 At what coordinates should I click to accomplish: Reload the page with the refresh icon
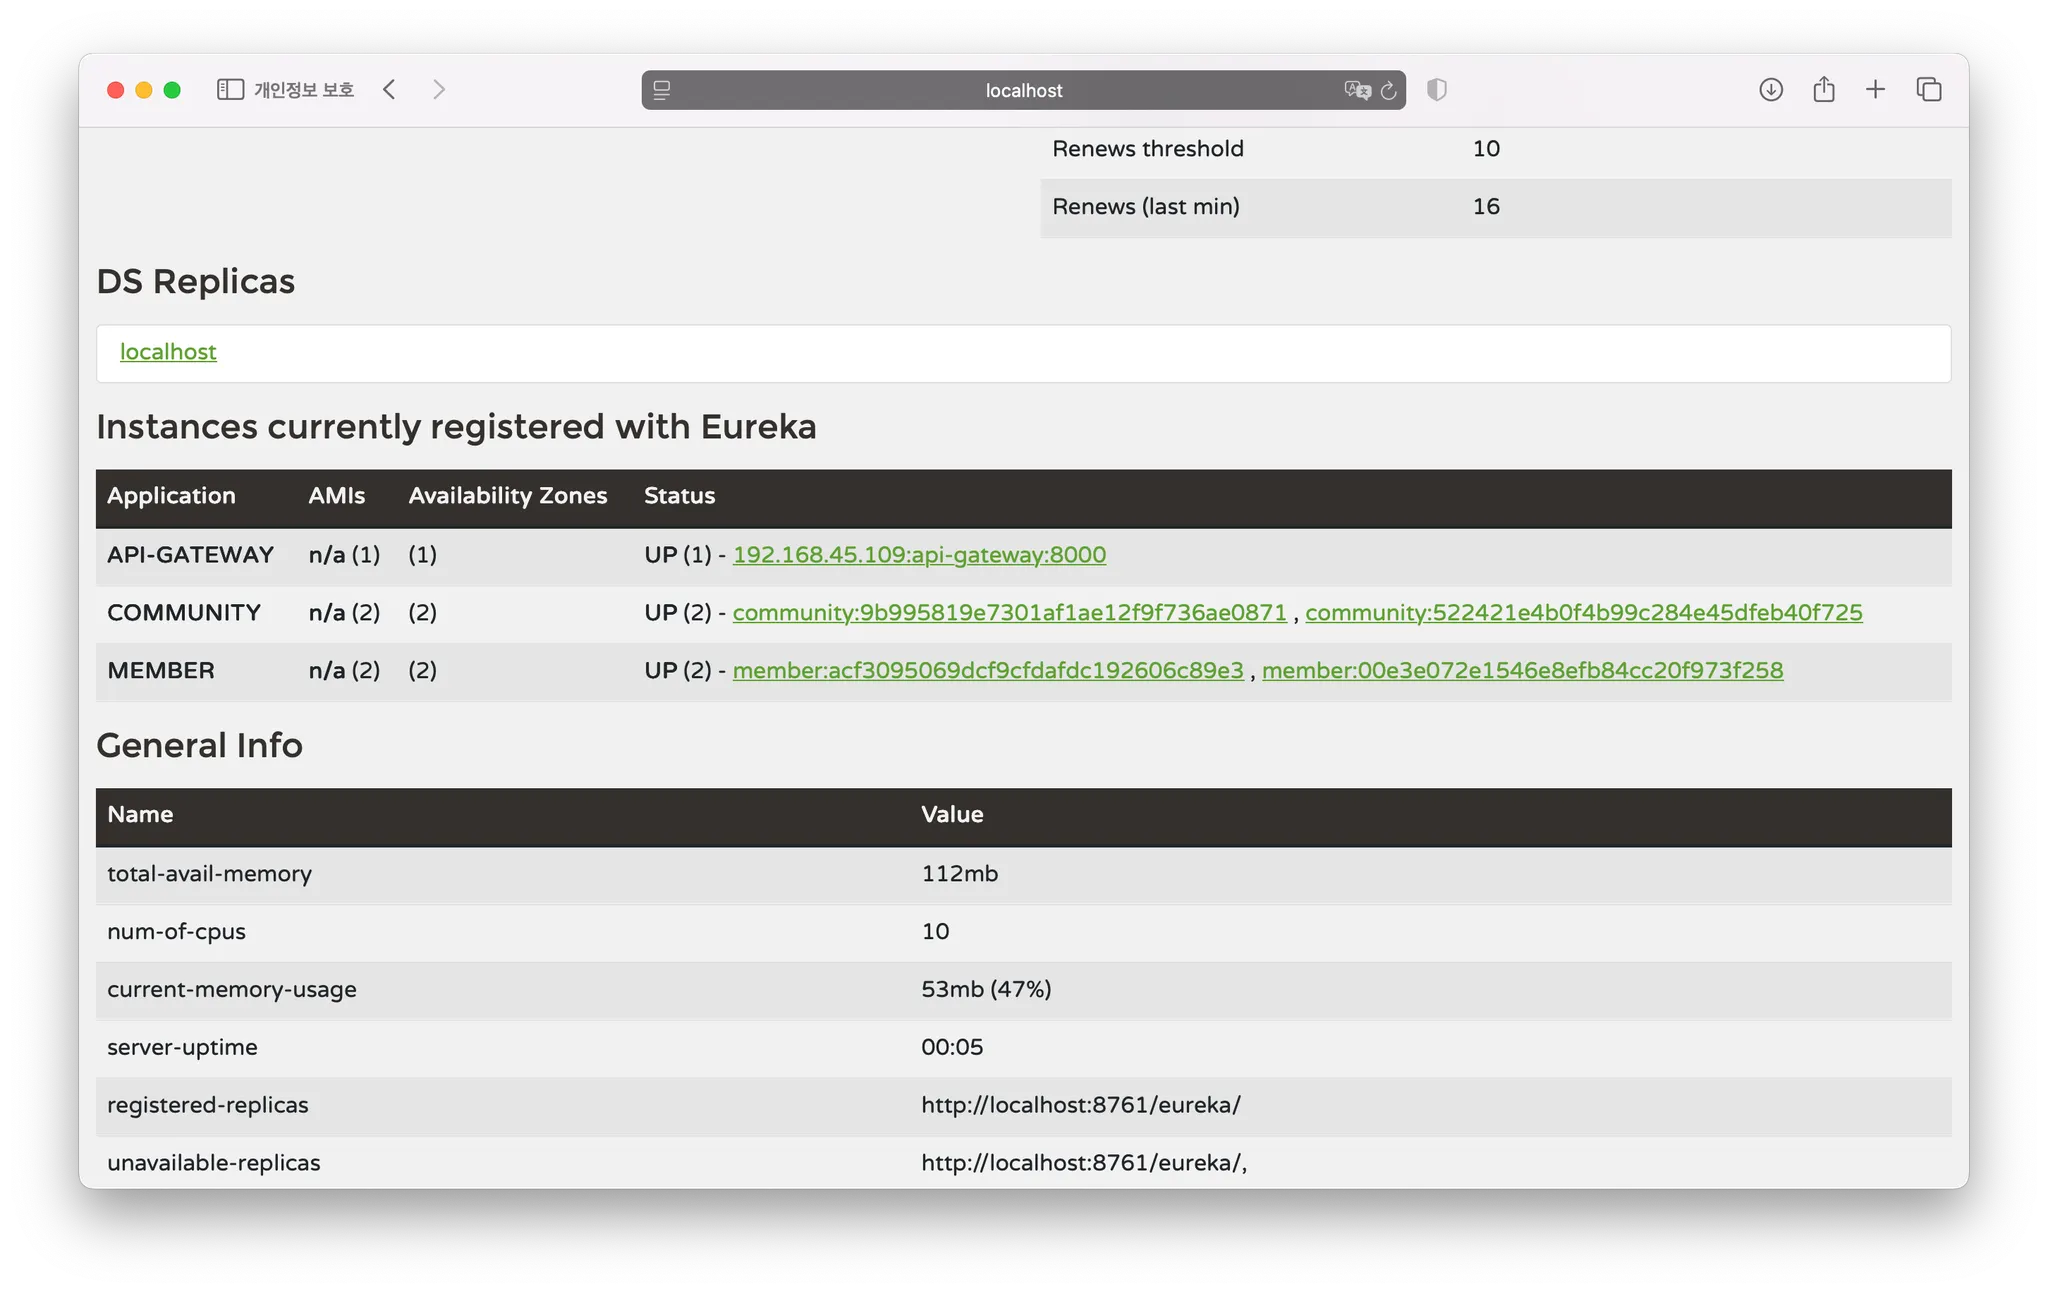(x=1389, y=90)
